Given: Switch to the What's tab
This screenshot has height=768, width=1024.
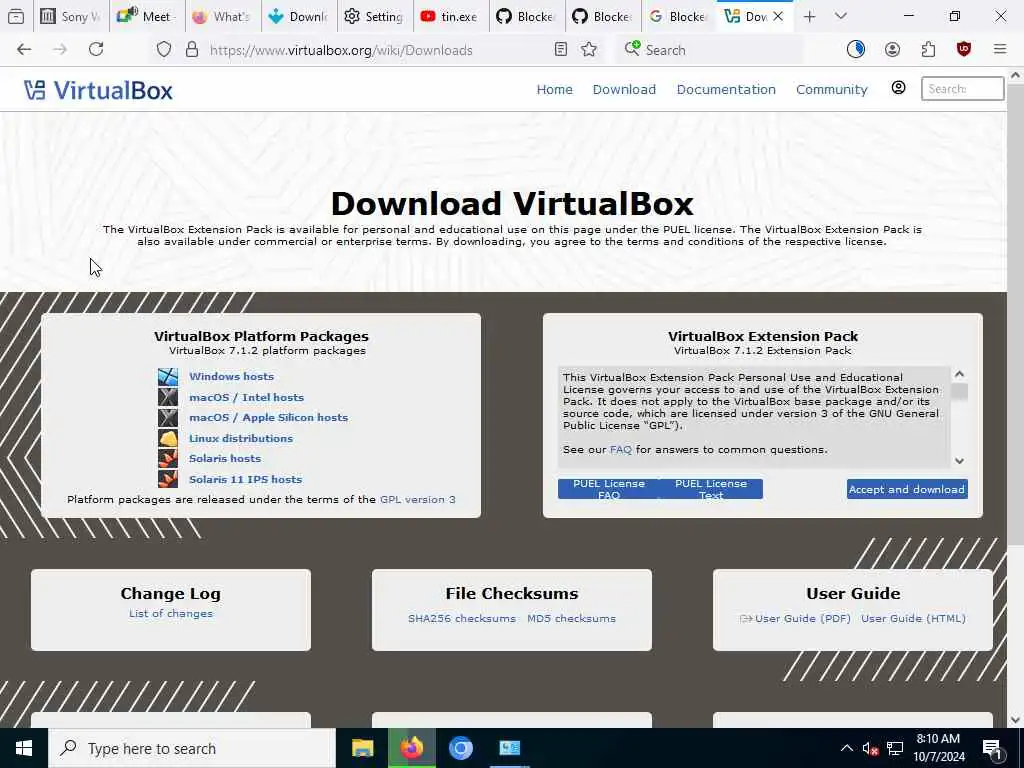Looking at the screenshot, I should tap(223, 17).
